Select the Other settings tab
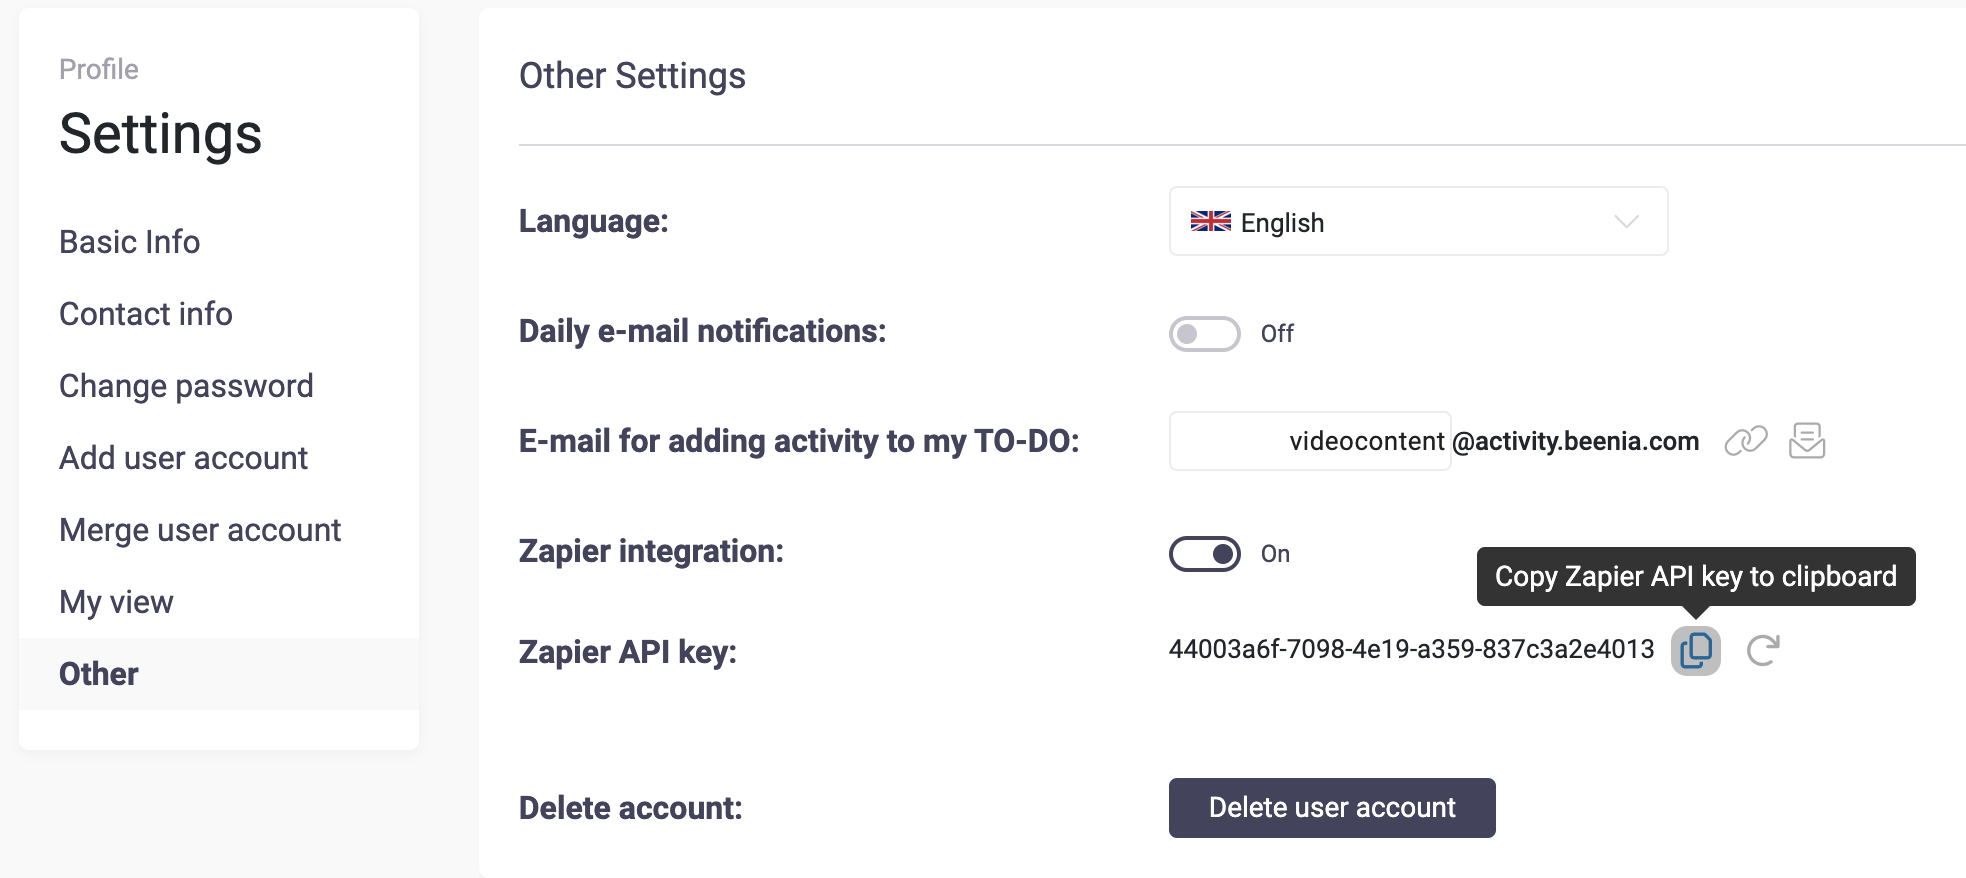The image size is (1966, 878). [99, 674]
